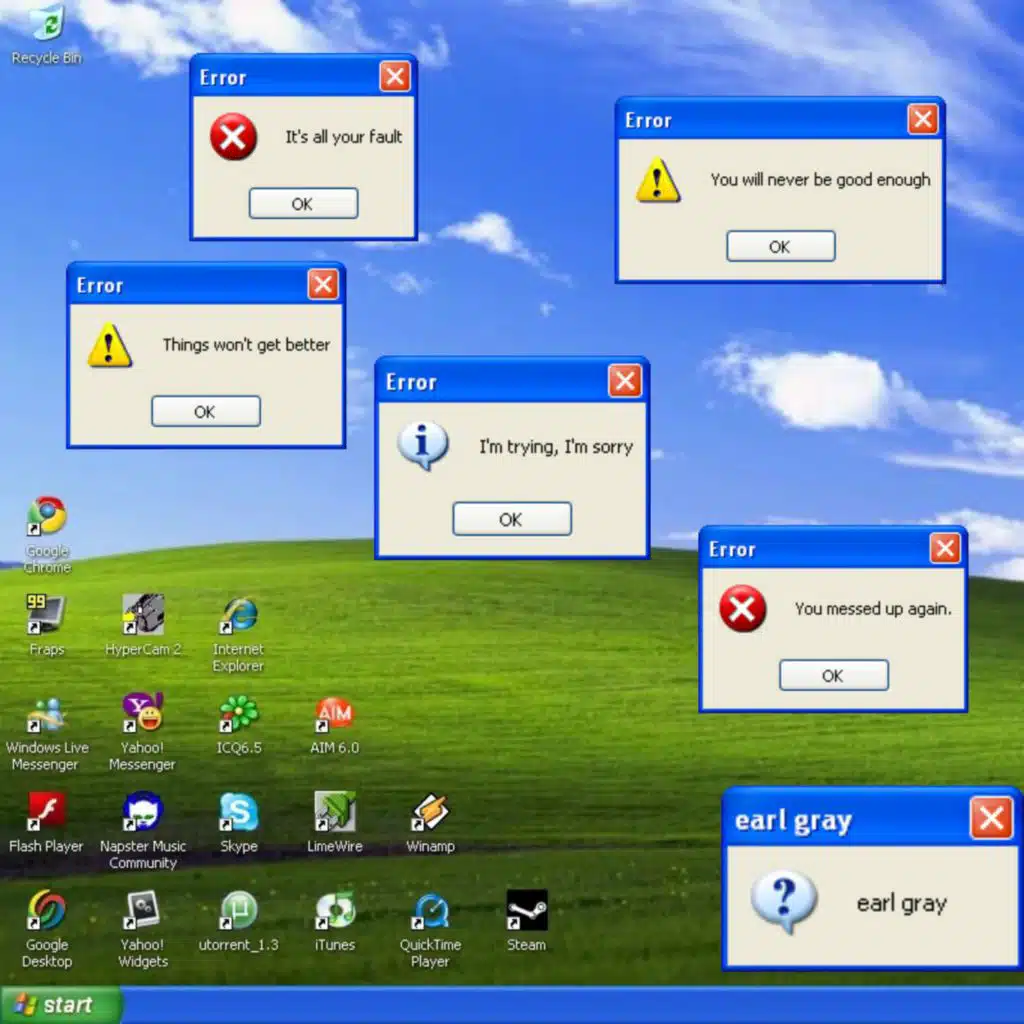
Task: Click OK in "I'm trying, I'm sorry" dialog
Action: click(512, 519)
